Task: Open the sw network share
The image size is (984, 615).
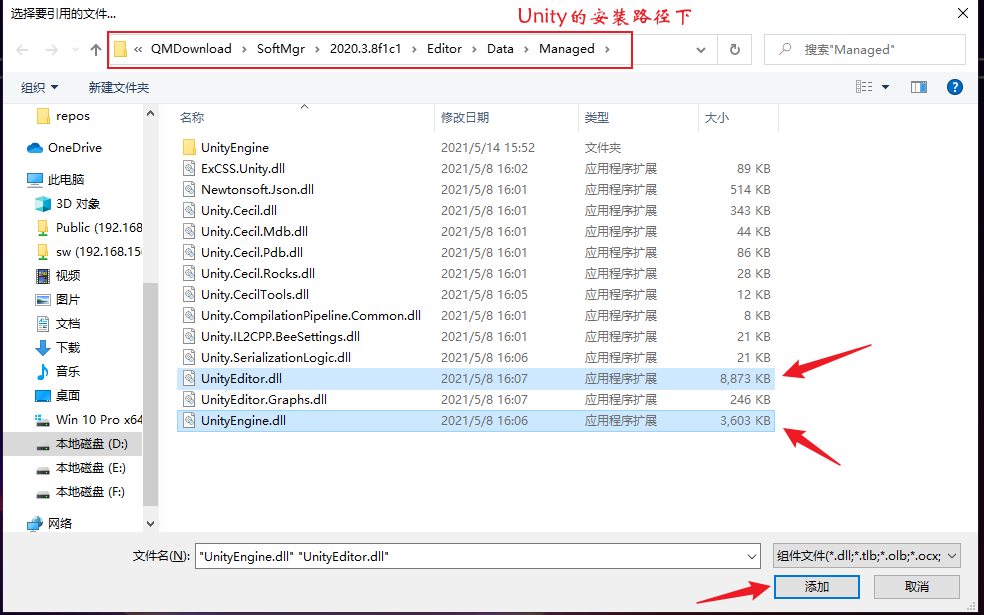Action: point(89,252)
